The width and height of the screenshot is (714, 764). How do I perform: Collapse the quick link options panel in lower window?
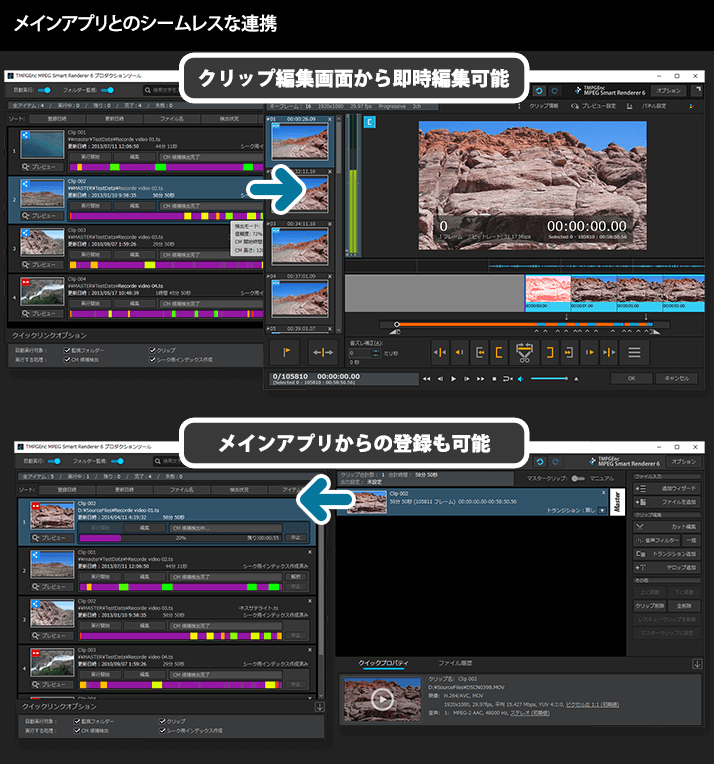320,707
